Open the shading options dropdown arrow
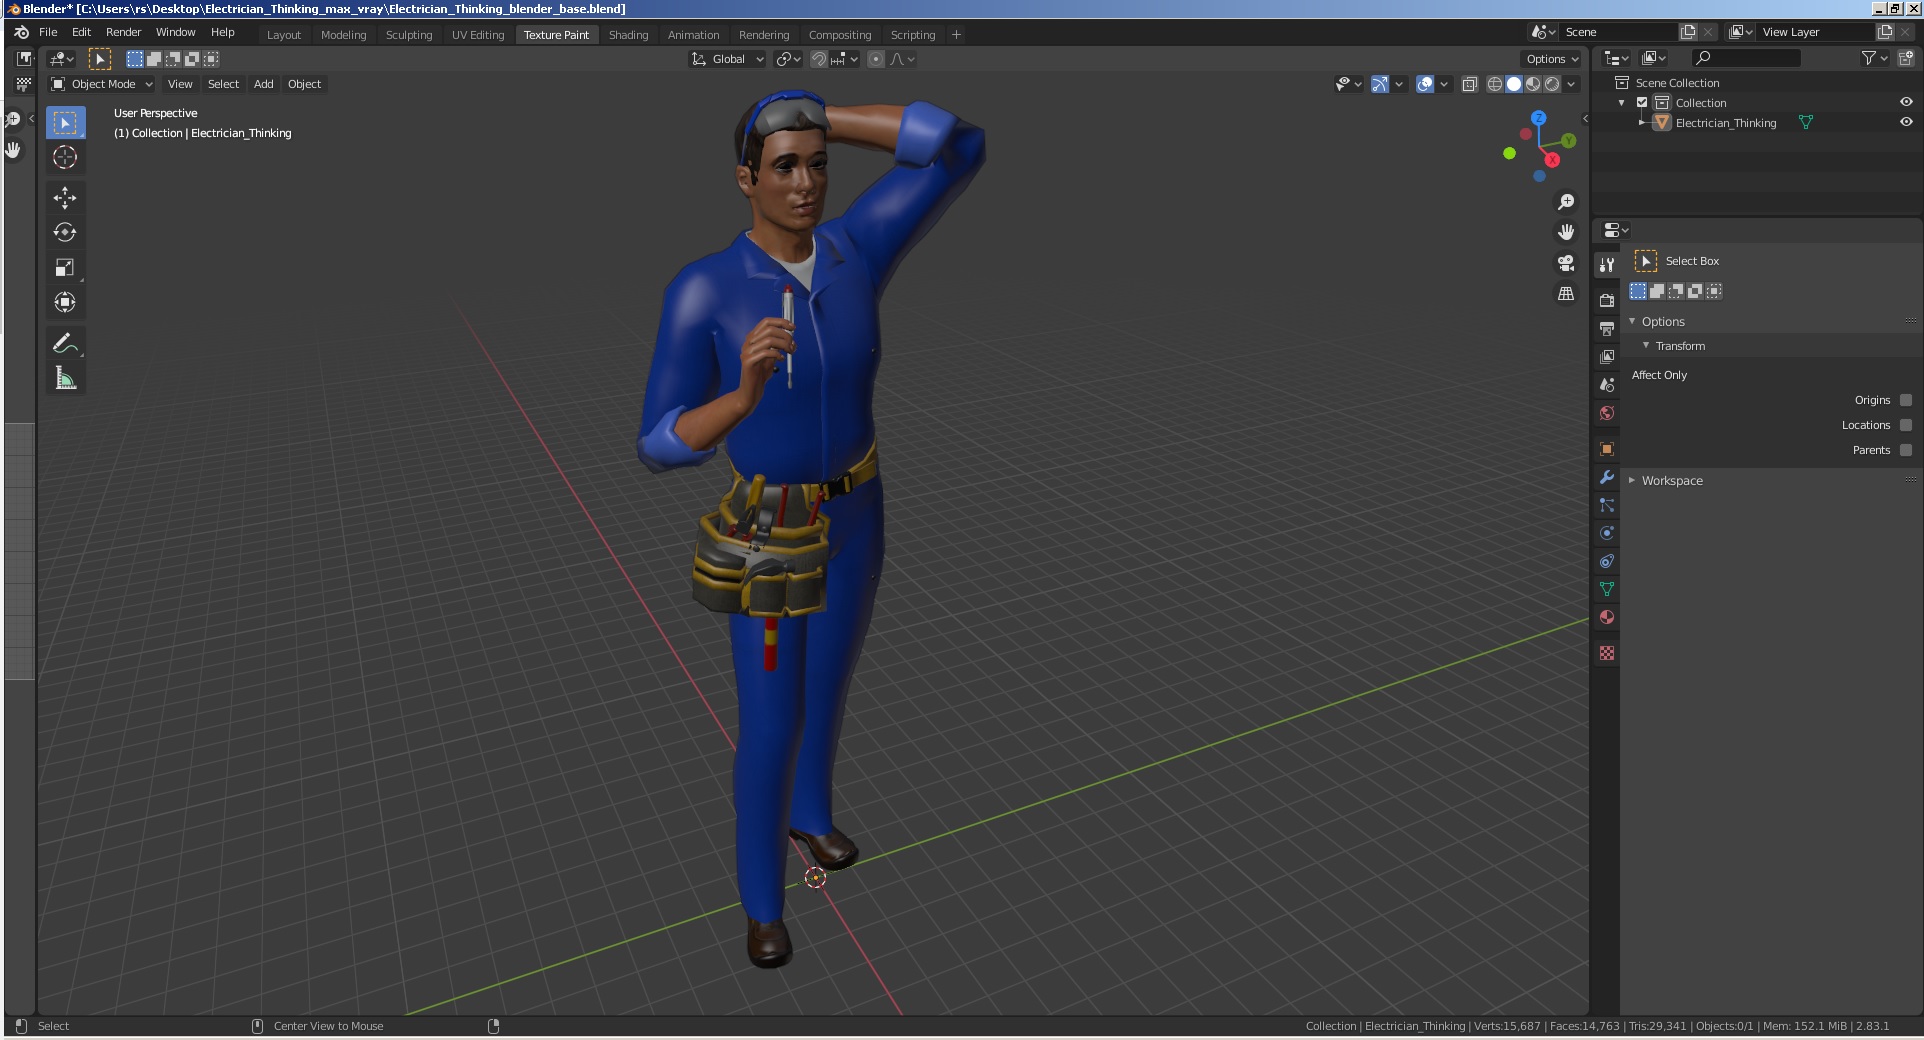 [1572, 84]
